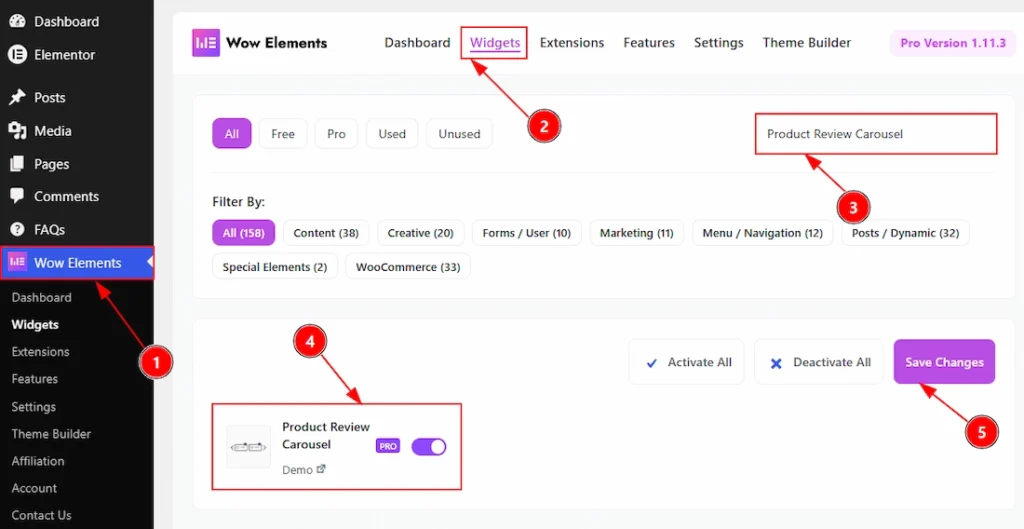Image resolution: width=1024 pixels, height=529 pixels.
Task: Click the Activate All button
Action: click(686, 362)
